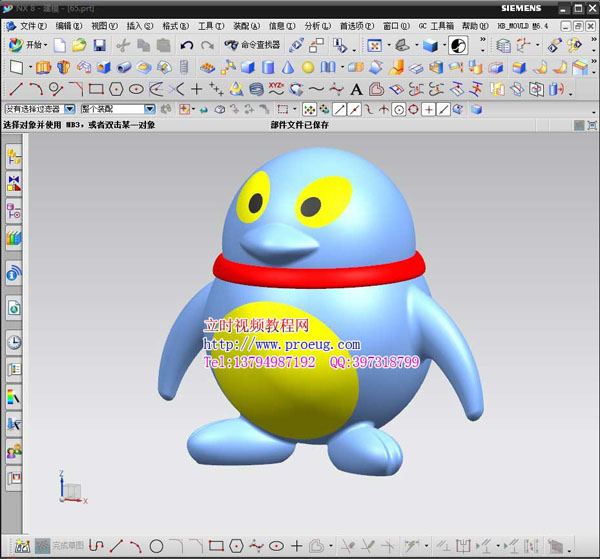Toggle End Point snapping
This screenshot has height=559, width=600.
point(339,110)
